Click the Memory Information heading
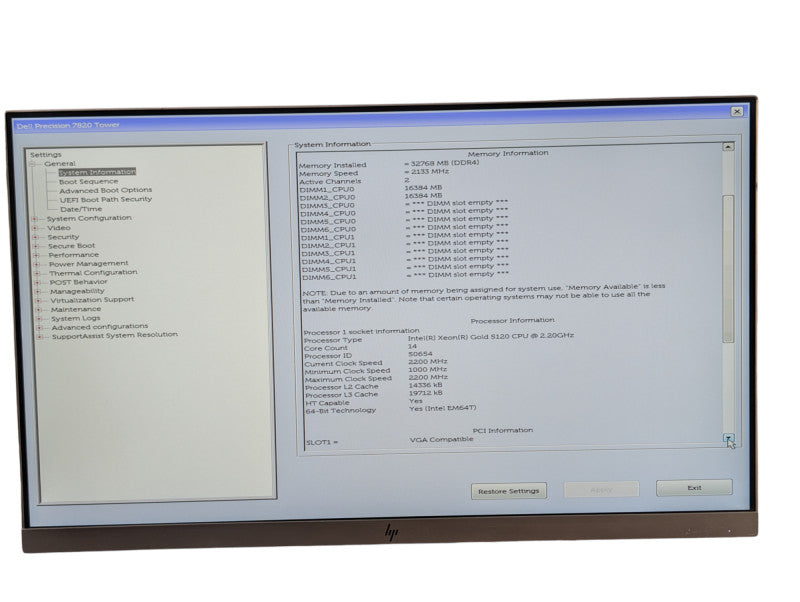The height and width of the screenshot is (602, 800). point(508,153)
